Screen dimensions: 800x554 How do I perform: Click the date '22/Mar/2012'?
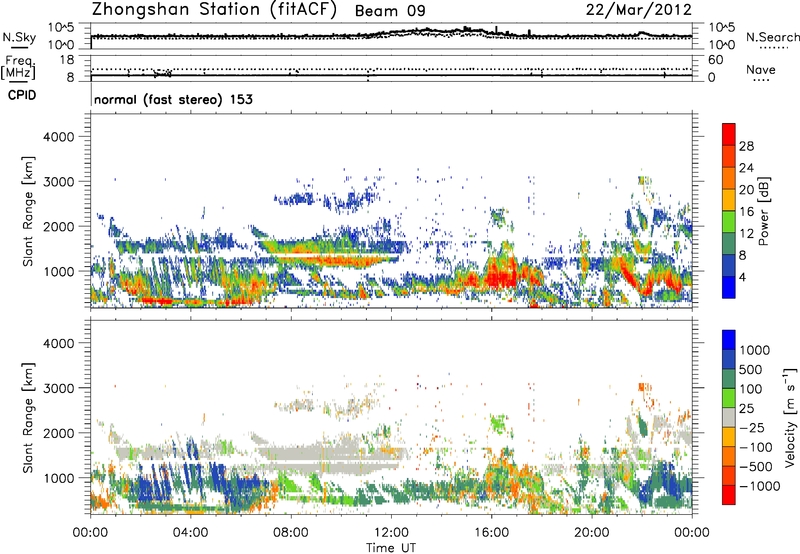pyautogui.click(x=638, y=10)
